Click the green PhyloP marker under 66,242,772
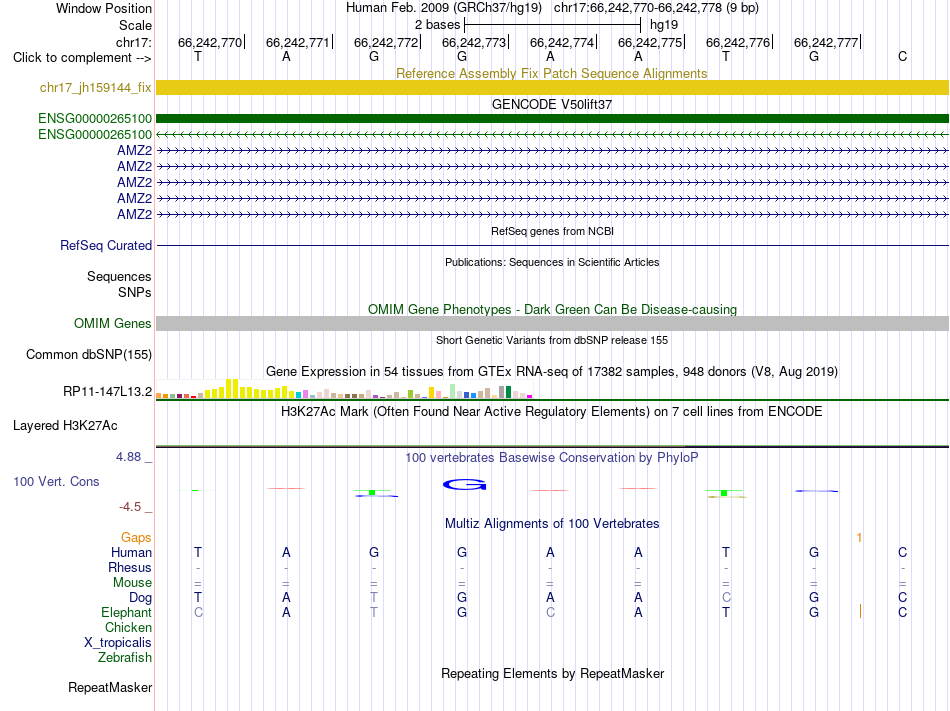950x711 pixels. 372,492
